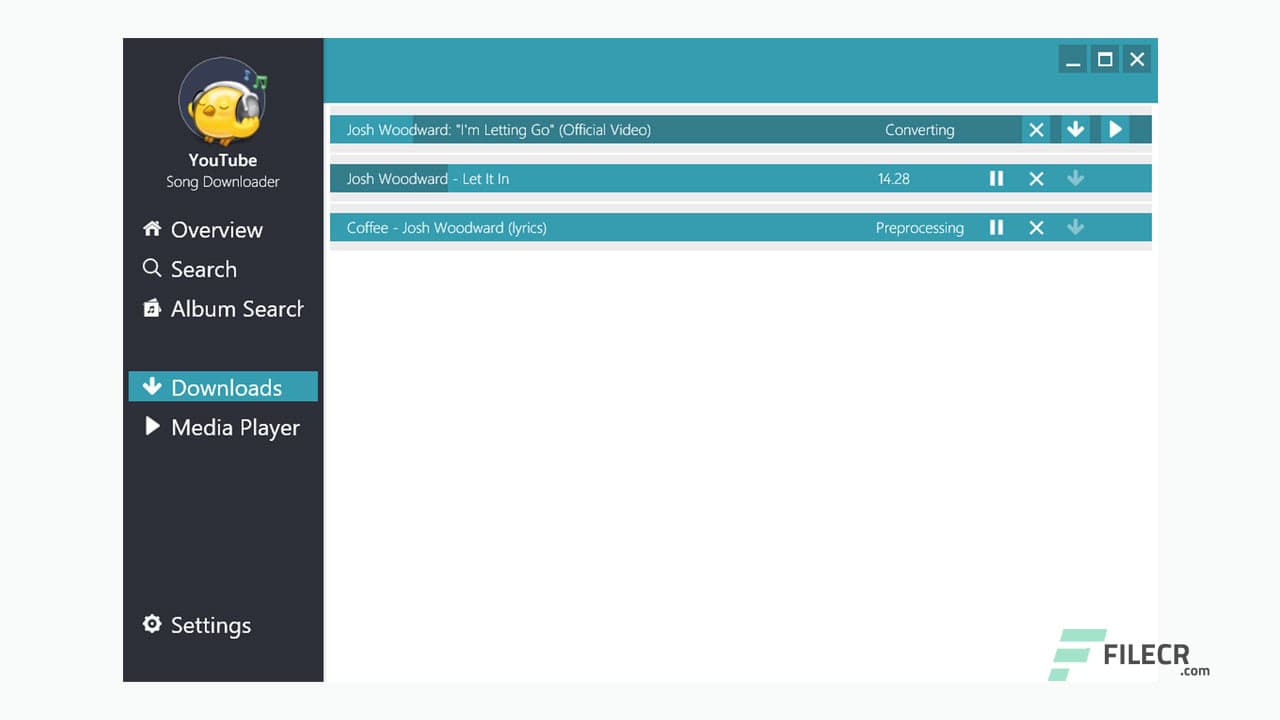The width and height of the screenshot is (1280, 720).
Task: Select the Overview home icon
Action: [152, 229]
